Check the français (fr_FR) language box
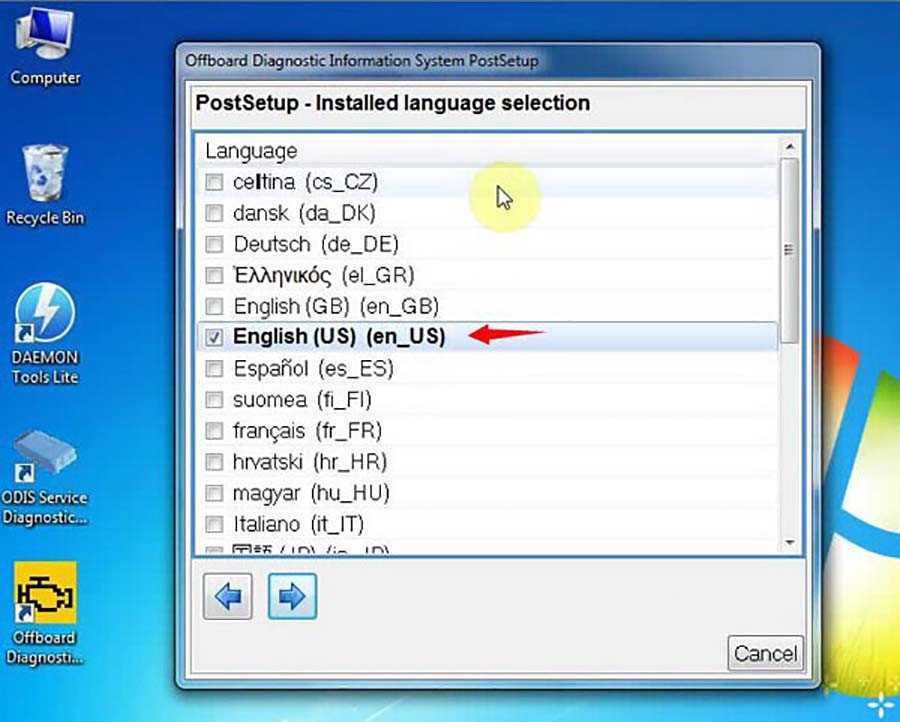900x722 pixels. pyautogui.click(x=214, y=431)
